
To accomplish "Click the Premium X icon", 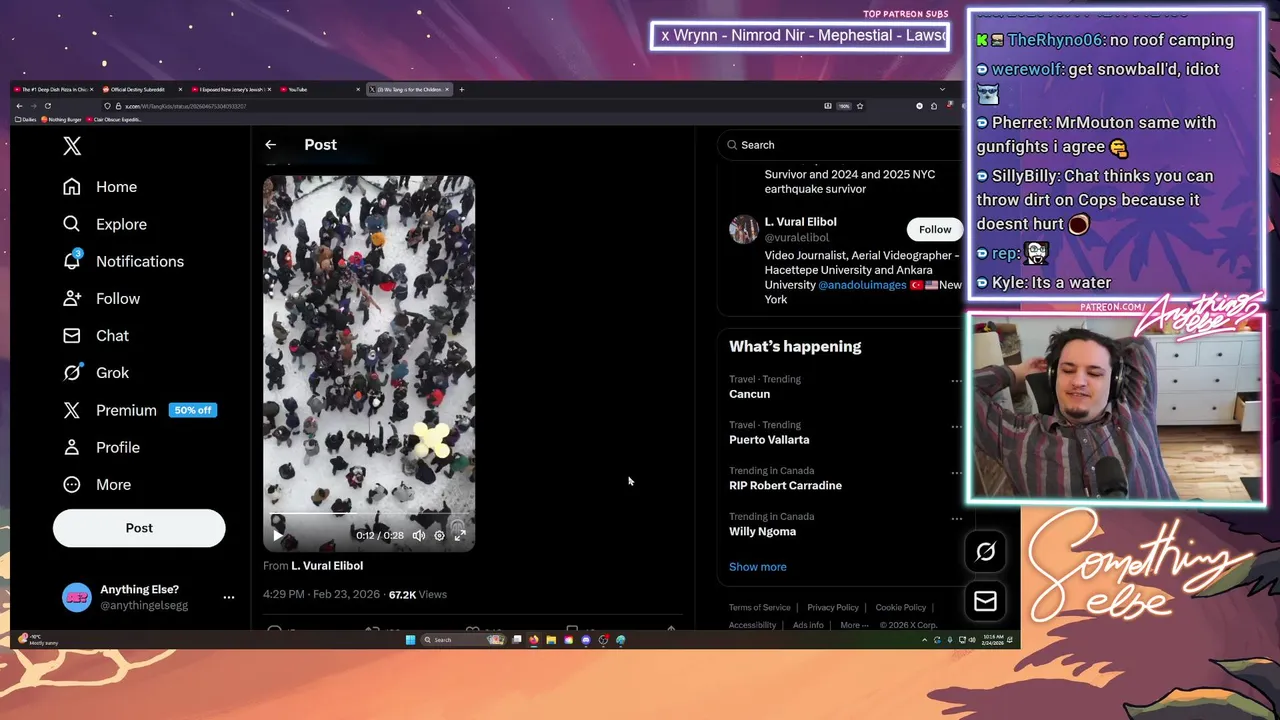I will click(72, 410).
